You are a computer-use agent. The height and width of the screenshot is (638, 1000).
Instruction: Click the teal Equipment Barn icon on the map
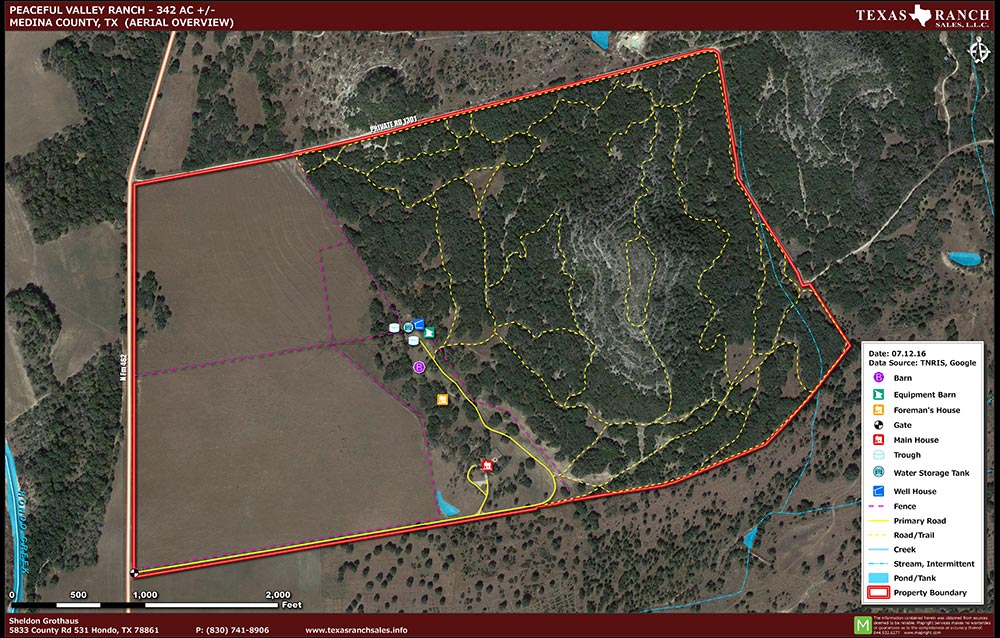click(429, 332)
